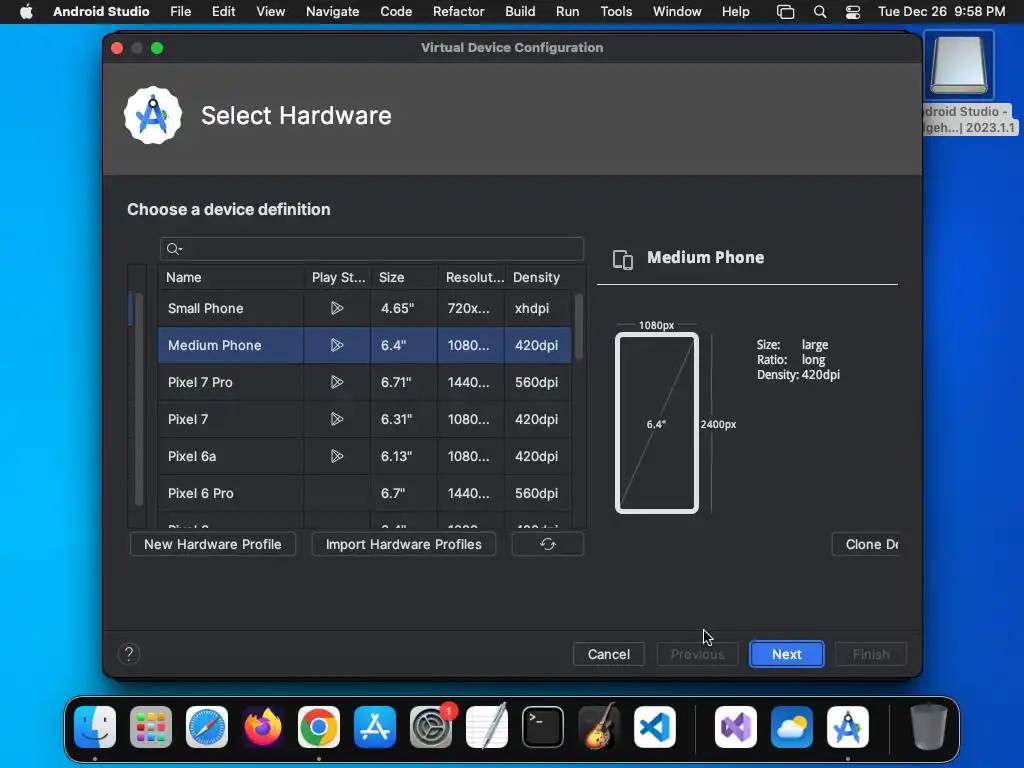The height and width of the screenshot is (768, 1024).
Task: Click the Android Studio logo in the dialog header
Action: pyautogui.click(x=153, y=116)
